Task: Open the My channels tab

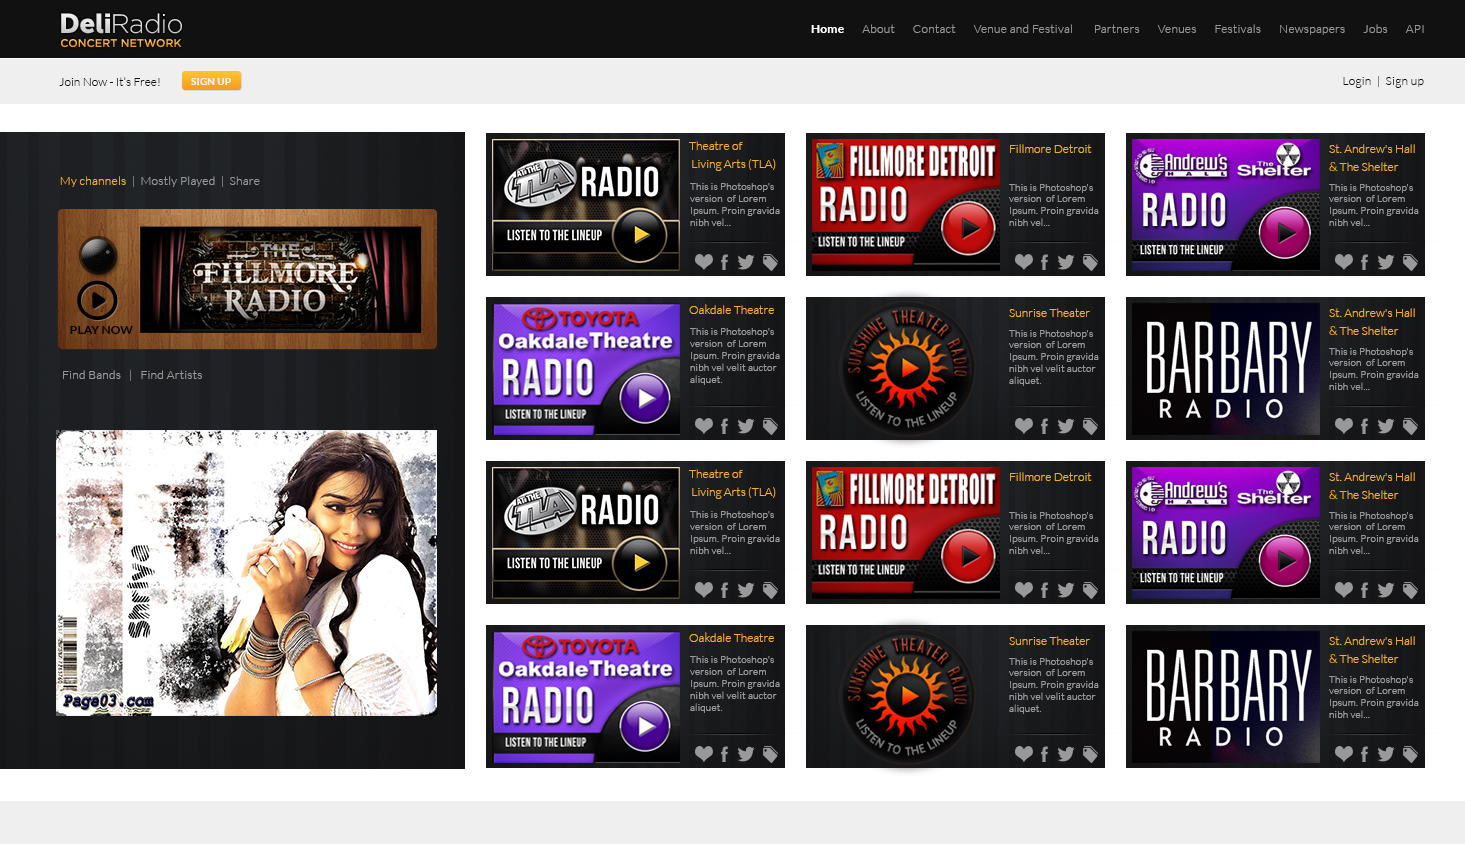Action: coord(92,180)
